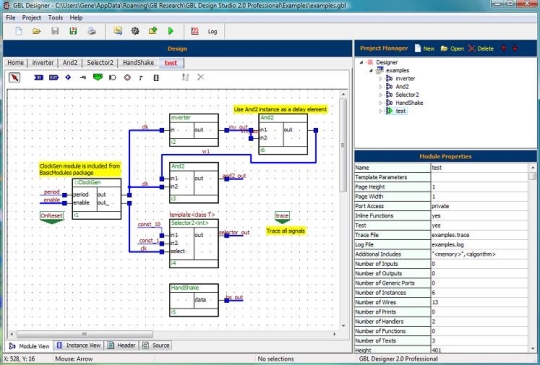Expand the inverter node in project tree
This screenshot has width=540, height=365.
(381, 79)
